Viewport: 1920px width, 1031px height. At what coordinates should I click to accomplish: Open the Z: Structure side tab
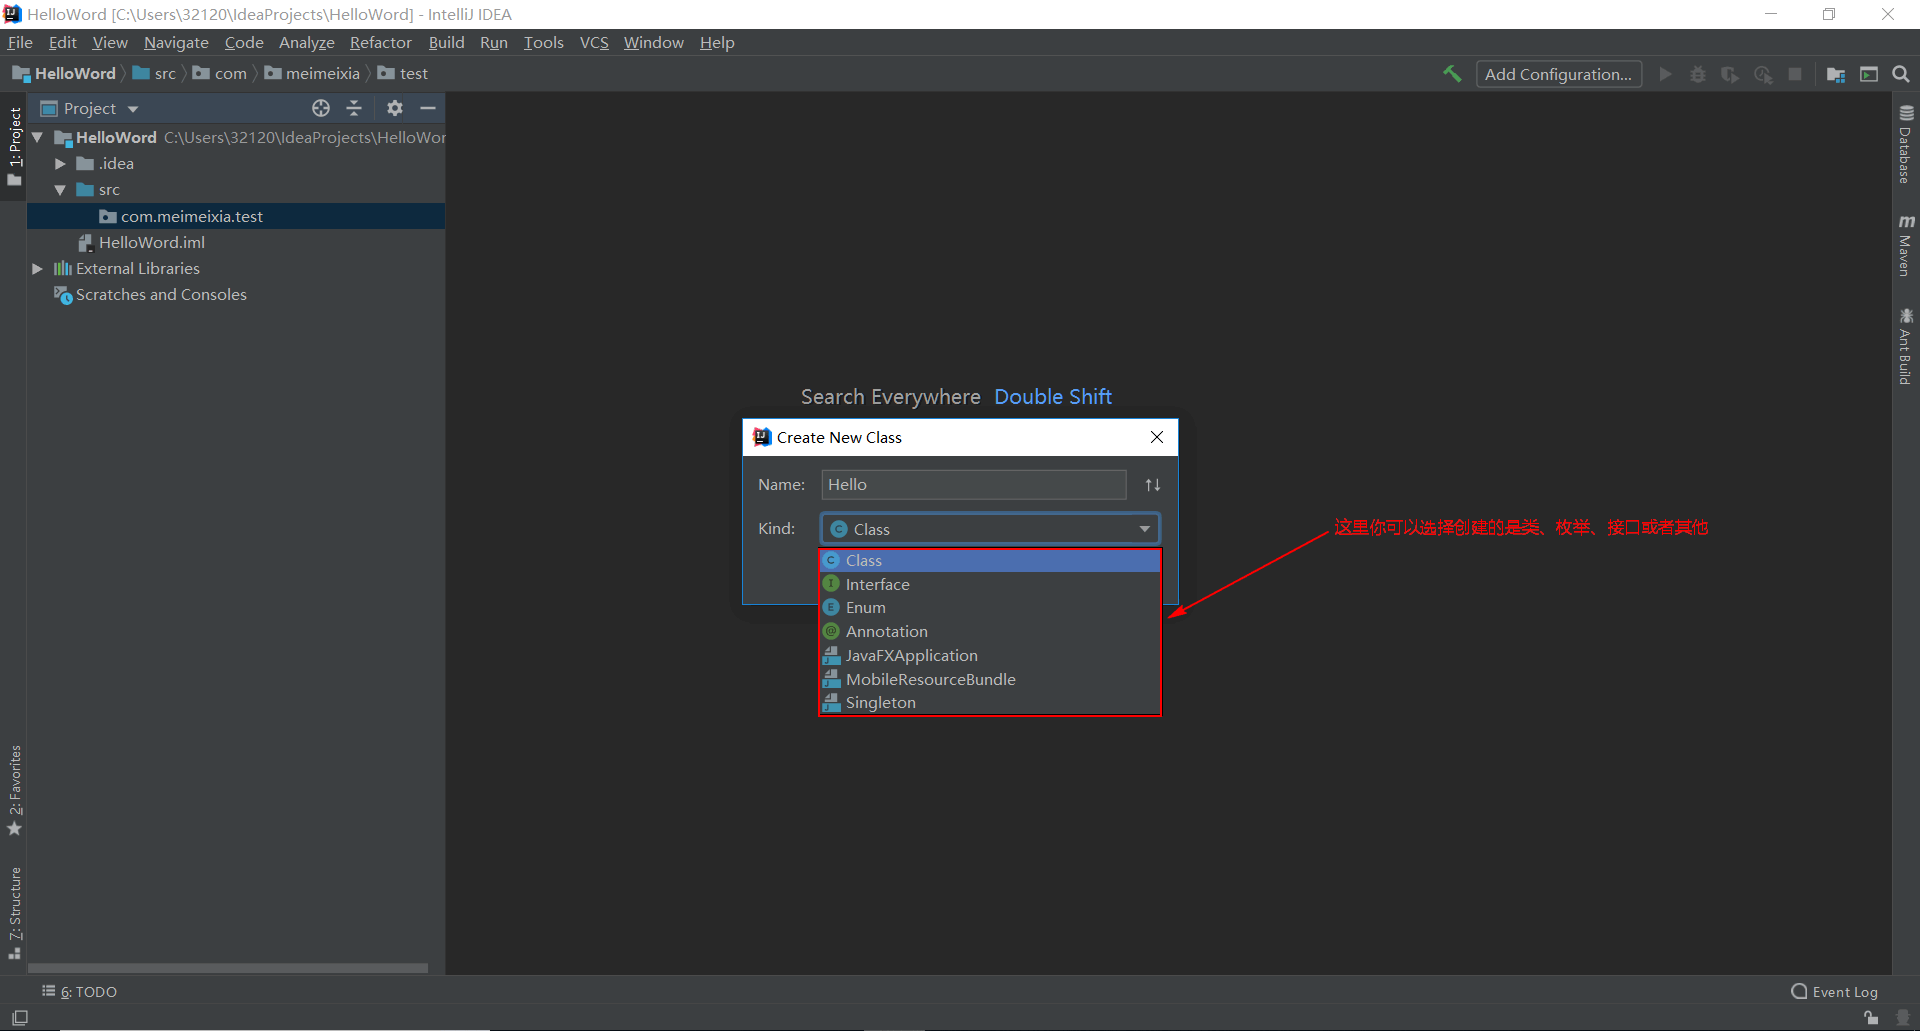[x=14, y=913]
